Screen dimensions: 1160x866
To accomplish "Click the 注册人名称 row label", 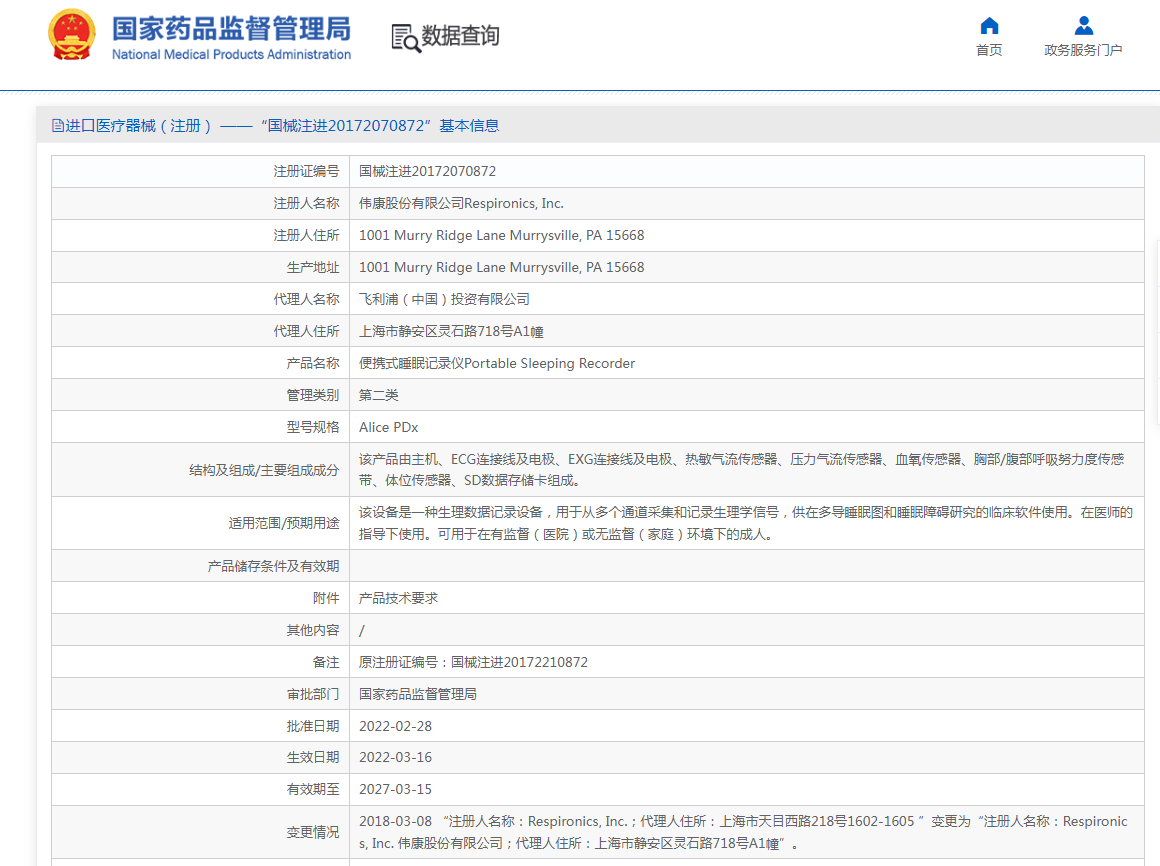I will pyautogui.click(x=306, y=203).
